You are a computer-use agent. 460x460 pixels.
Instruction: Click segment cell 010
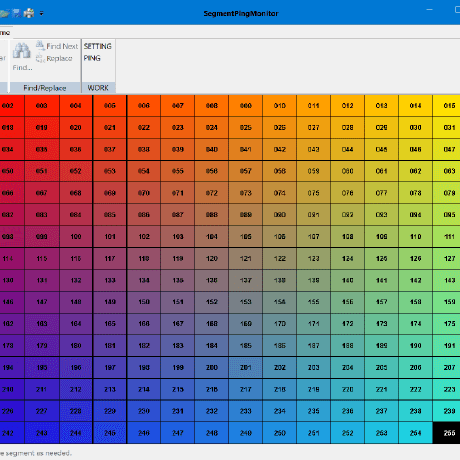click(x=280, y=106)
